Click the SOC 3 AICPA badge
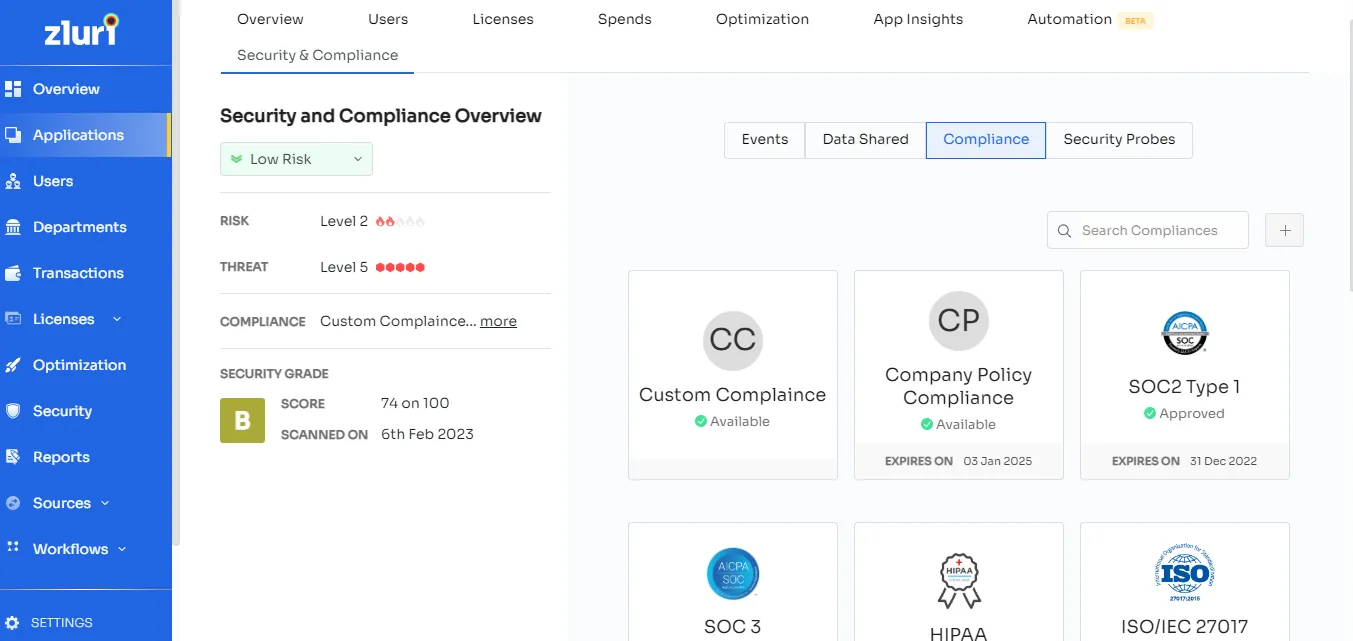The image size is (1353, 641). point(733,574)
